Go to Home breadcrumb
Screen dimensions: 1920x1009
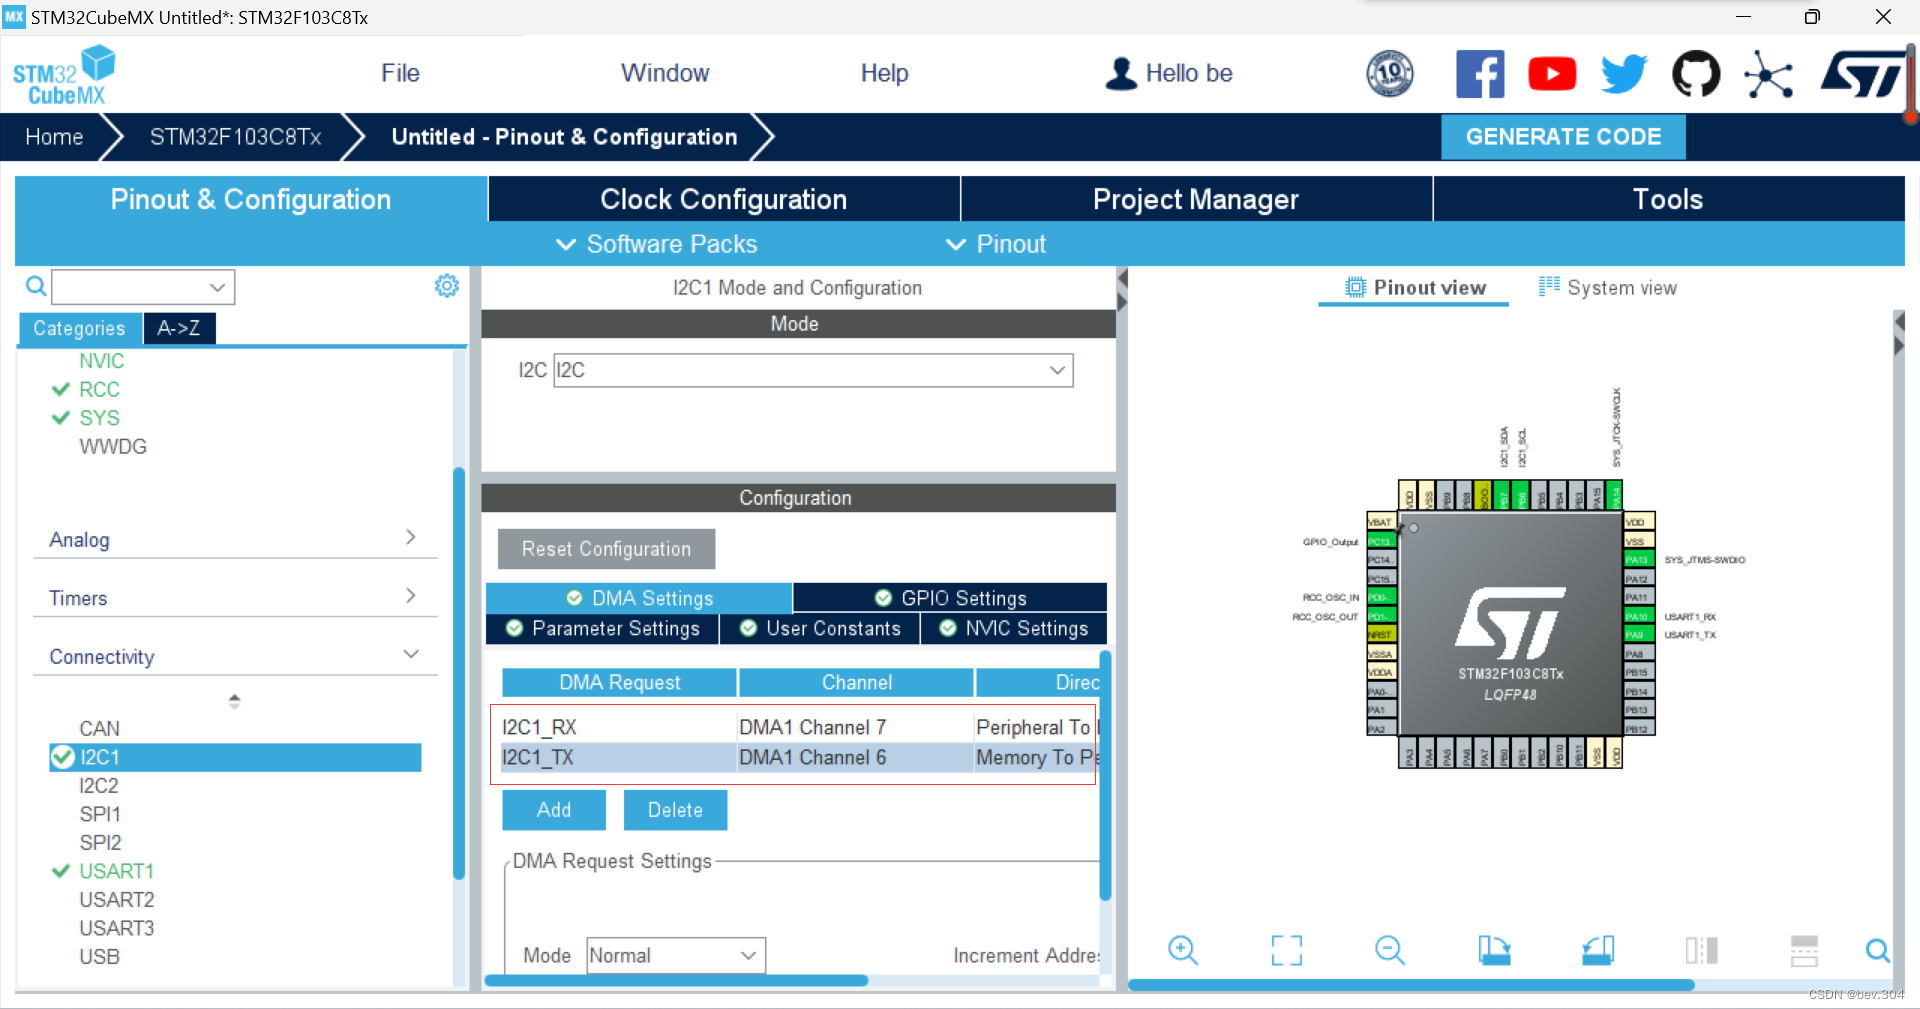54,137
